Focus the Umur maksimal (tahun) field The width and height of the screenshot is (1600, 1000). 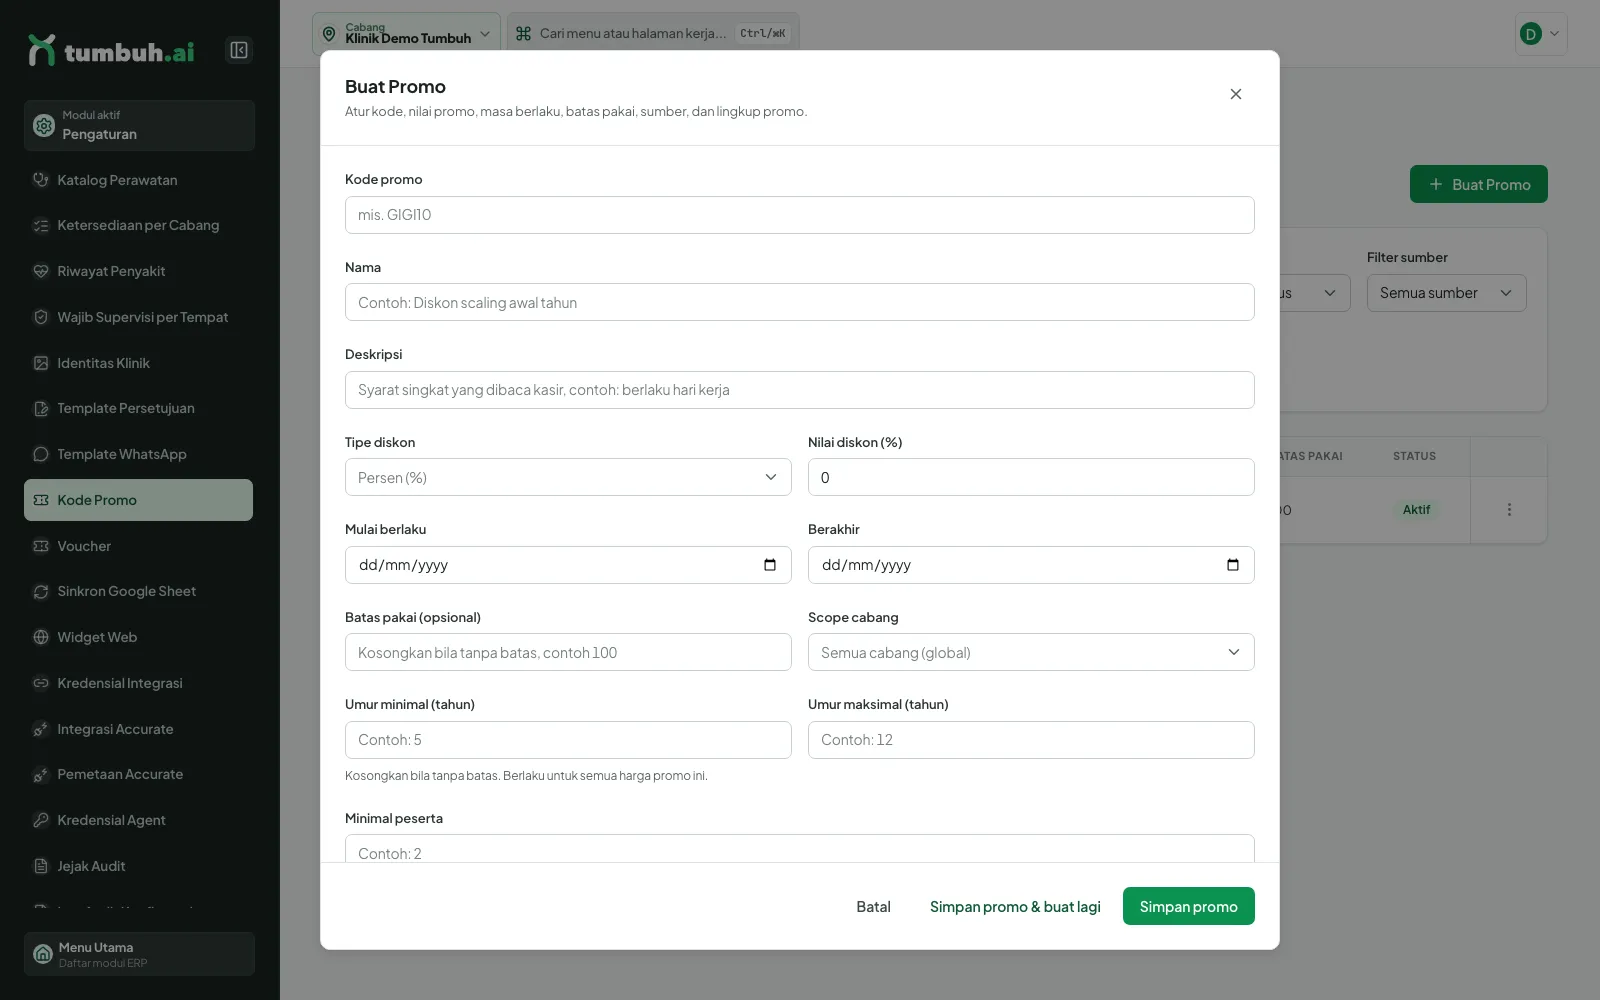pyautogui.click(x=1031, y=740)
